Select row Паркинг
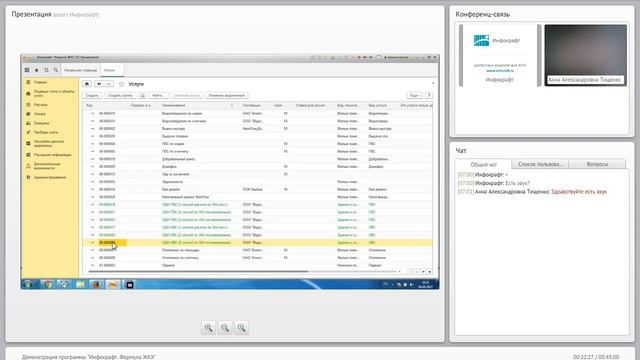Image resolution: width=640 pixels, height=360 pixels. [258, 265]
